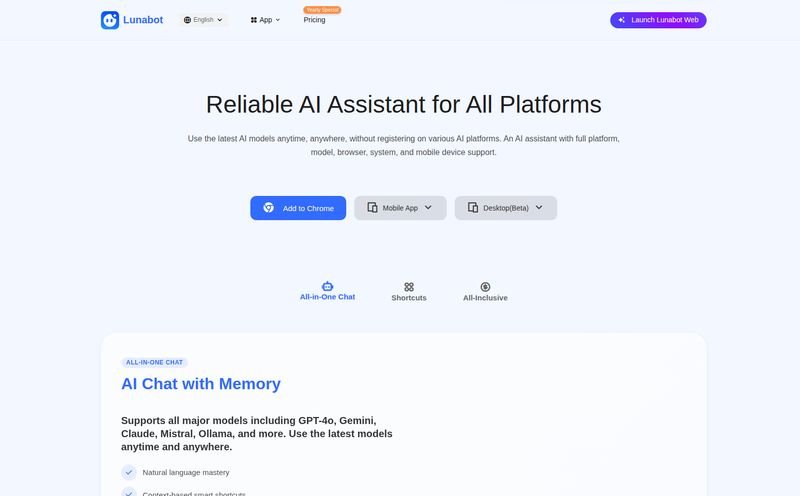This screenshot has height=496, width=800.
Task: Switch to the Shortcuts tab label
Action: click(409, 298)
